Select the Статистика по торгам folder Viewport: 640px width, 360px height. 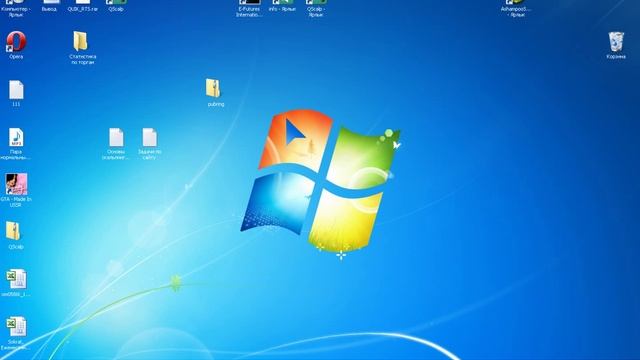(x=82, y=47)
